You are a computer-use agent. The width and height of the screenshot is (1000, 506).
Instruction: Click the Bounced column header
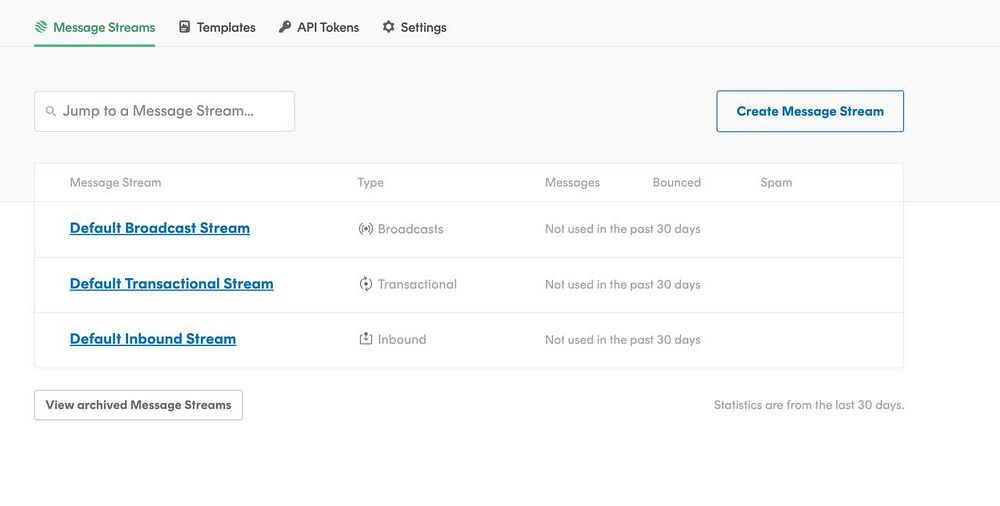tap(677, 183)
